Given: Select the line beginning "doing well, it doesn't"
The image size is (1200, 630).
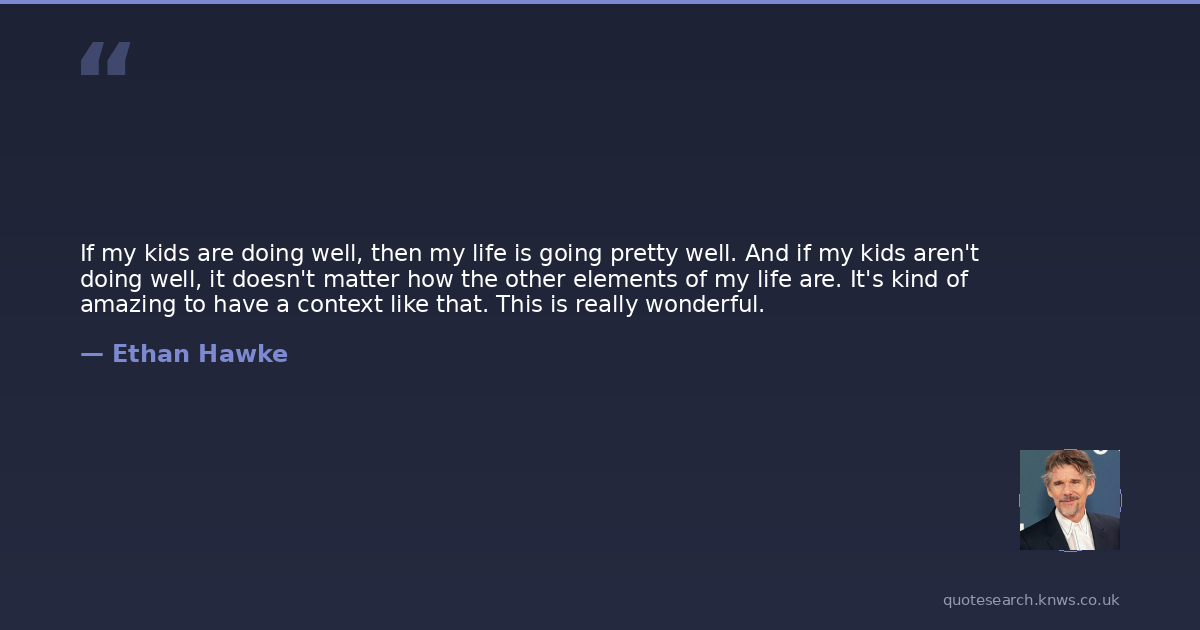Looking at the screenshot, I should [523, 279].
